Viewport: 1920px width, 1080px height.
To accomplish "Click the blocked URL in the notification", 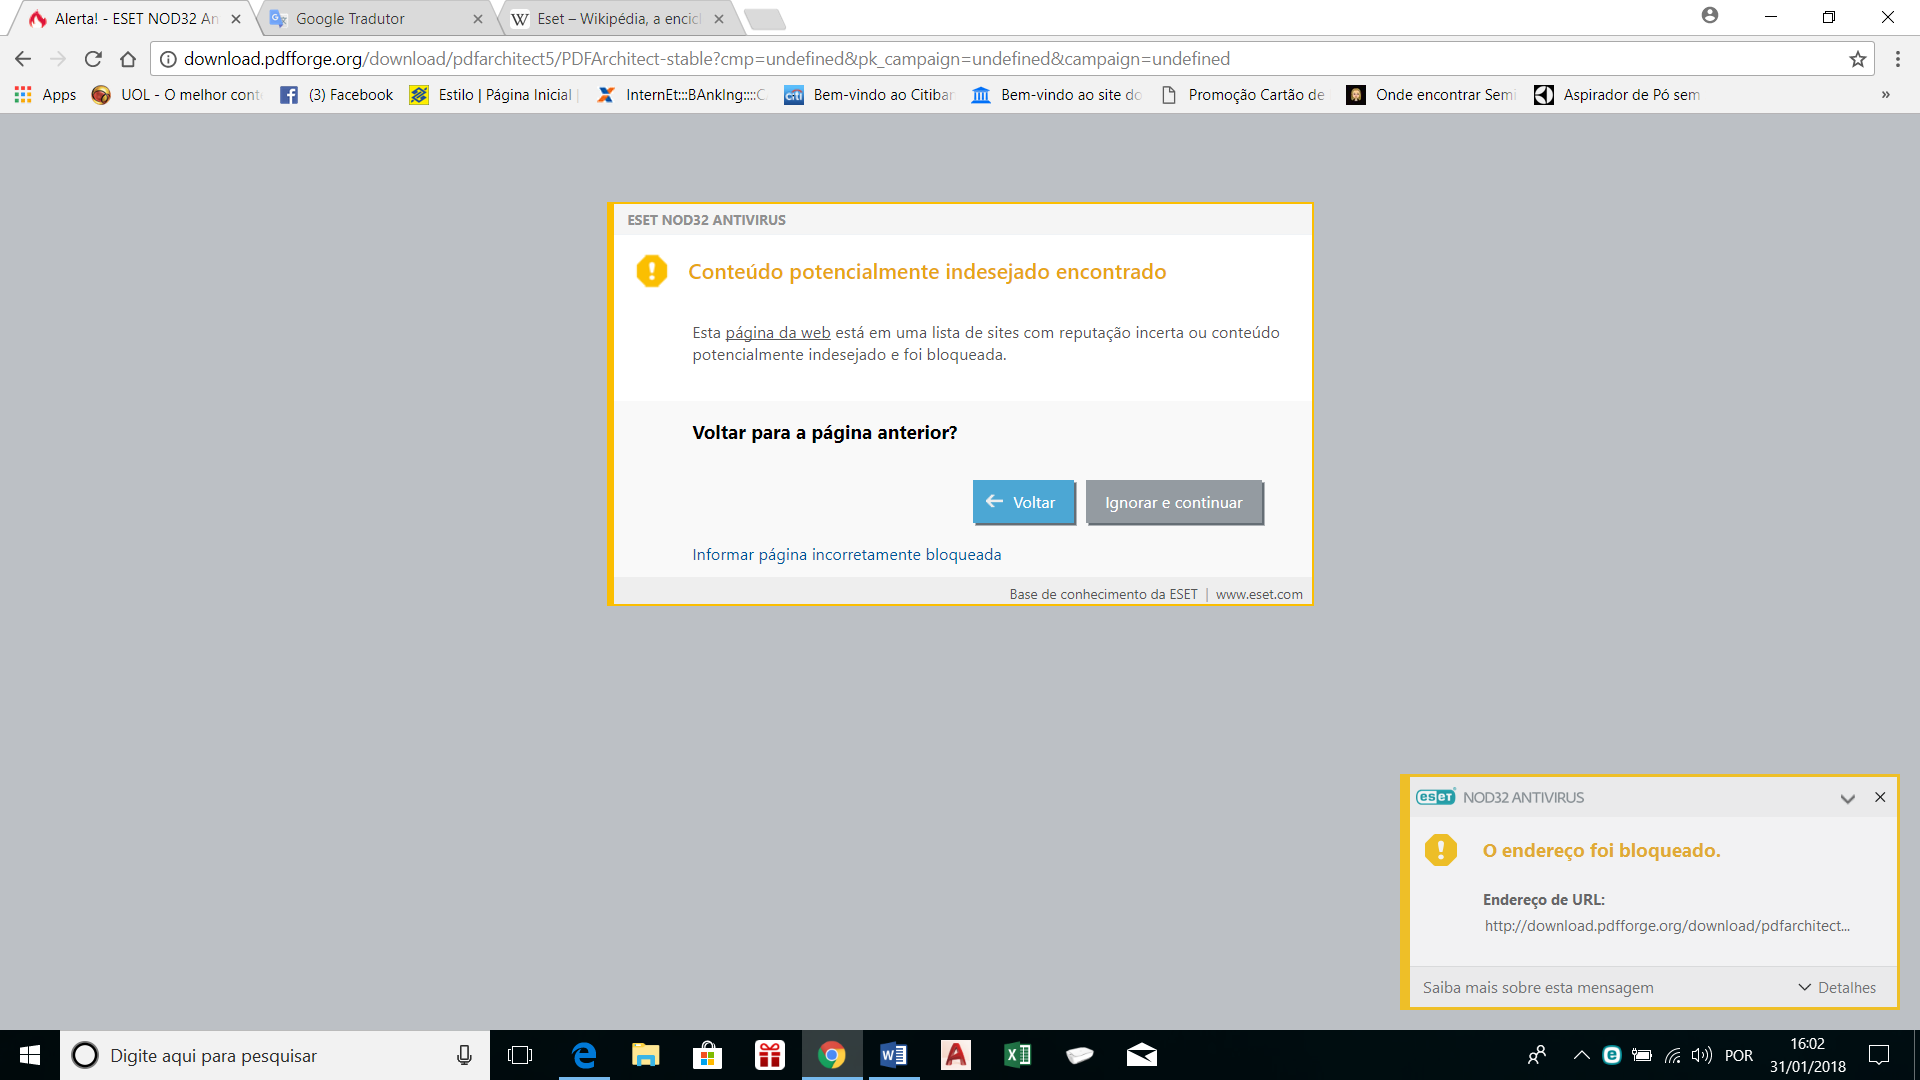I will 1667,926.
